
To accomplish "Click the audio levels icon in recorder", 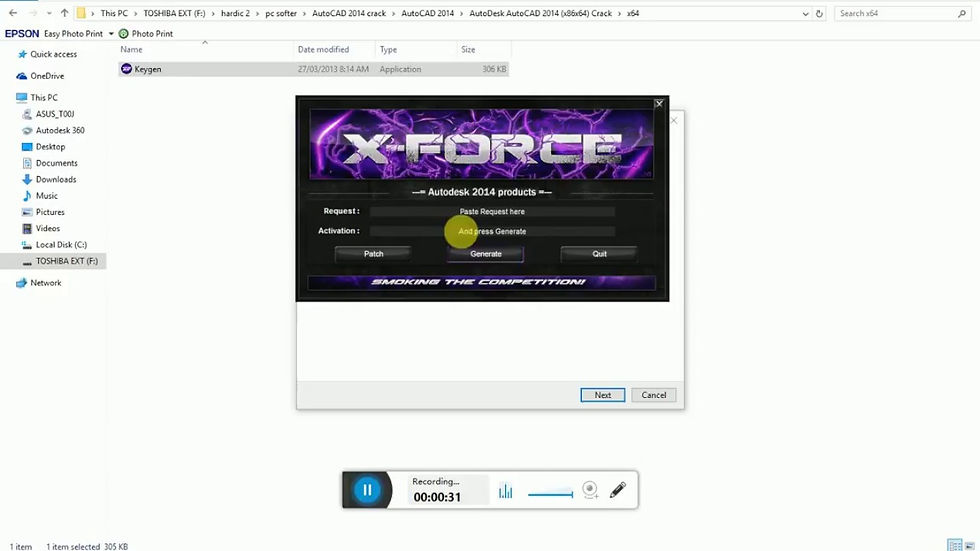I will pos(506,491).
